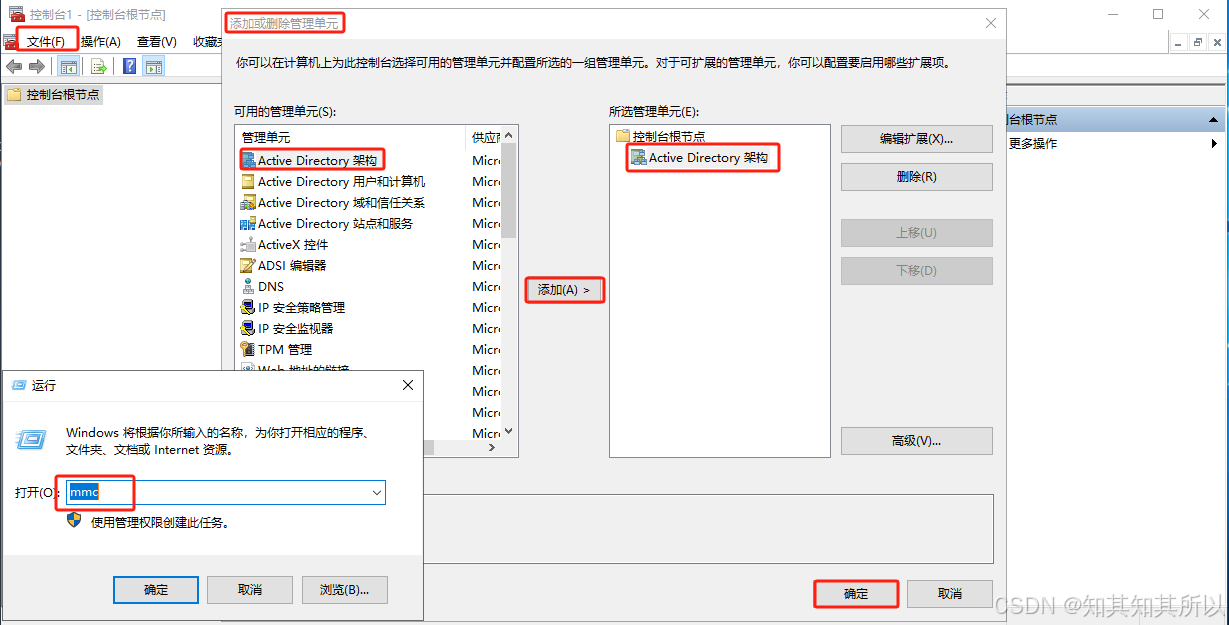Viewport: 1229px width, 625px height.
Task: Click Active Directory 域和信任关系 snap-in icon
Action: (248, 203)
